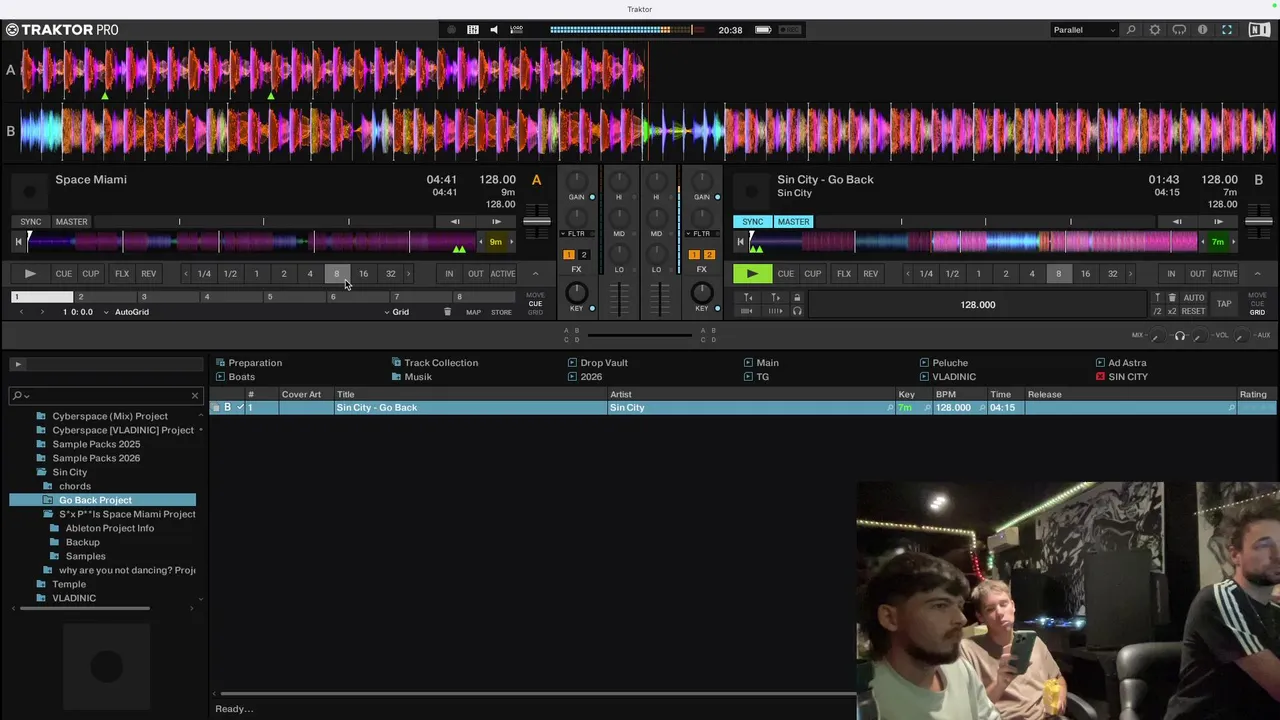
Task: Move Deck B grid marker right
Action: (x=775, y=298)
